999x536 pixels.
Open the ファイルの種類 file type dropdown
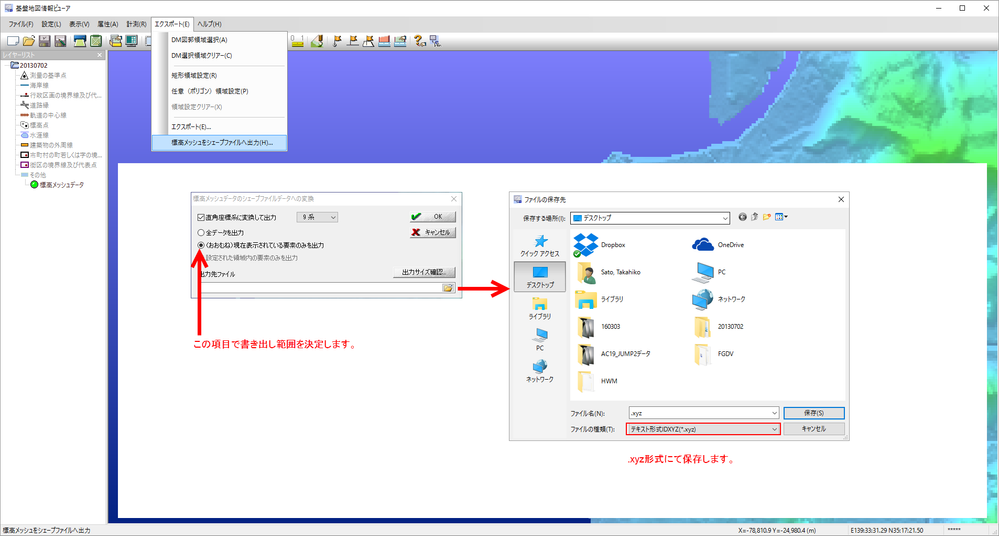pos(703,429)
